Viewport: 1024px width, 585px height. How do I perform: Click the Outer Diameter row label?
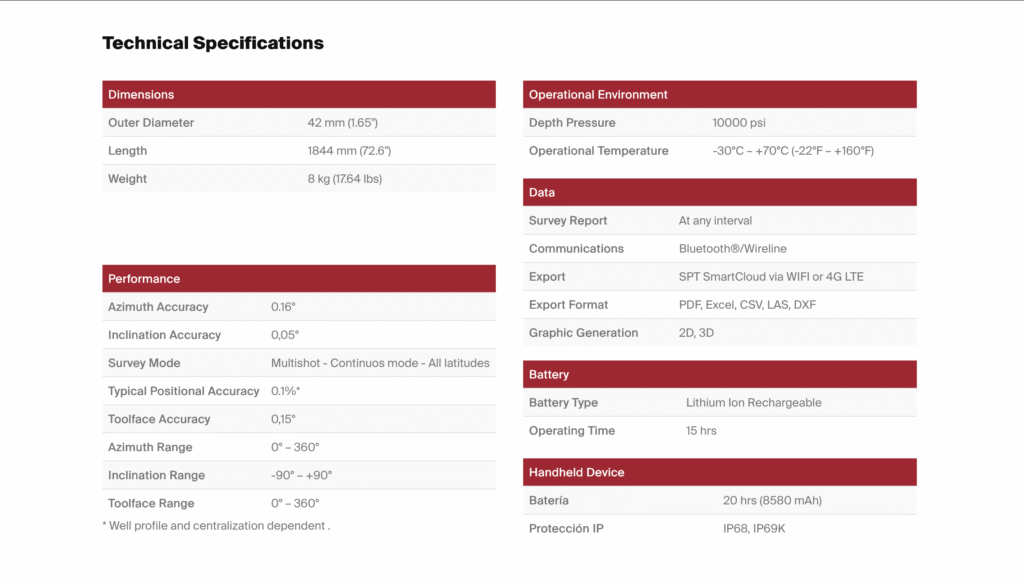[151, 123]
